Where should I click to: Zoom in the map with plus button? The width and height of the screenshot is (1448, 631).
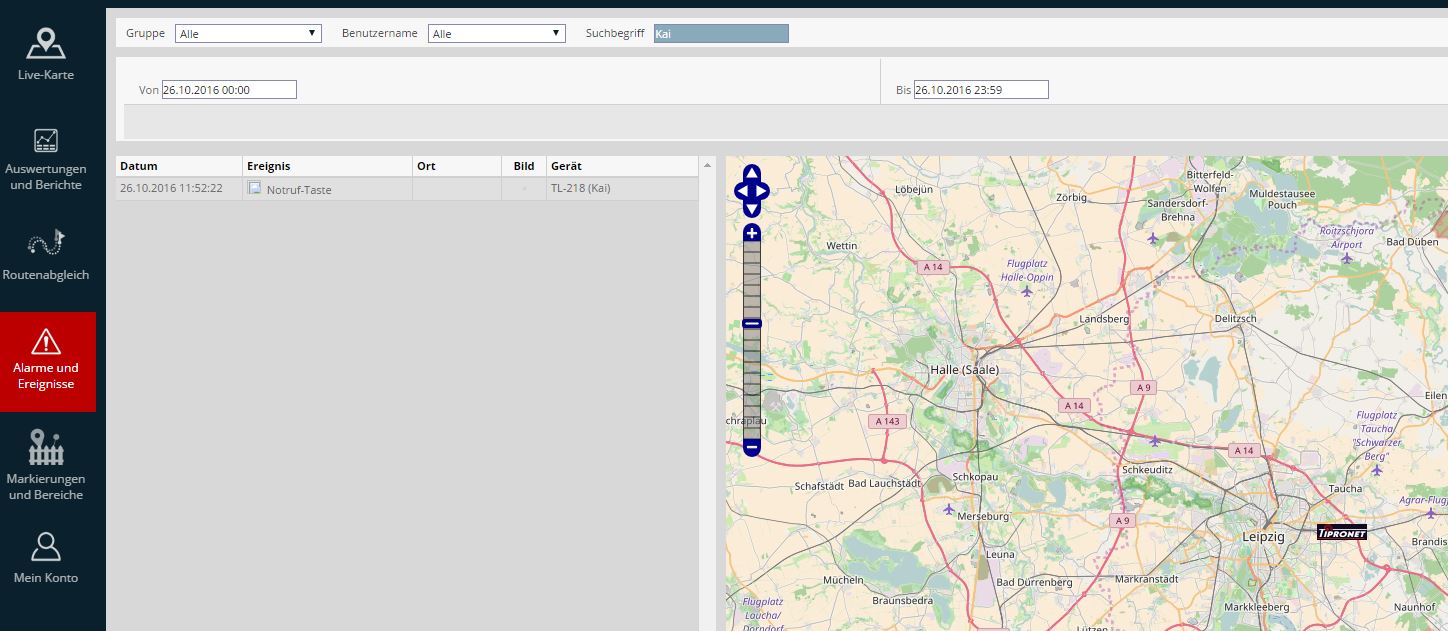pyautogui.click(x=752, y=233)
